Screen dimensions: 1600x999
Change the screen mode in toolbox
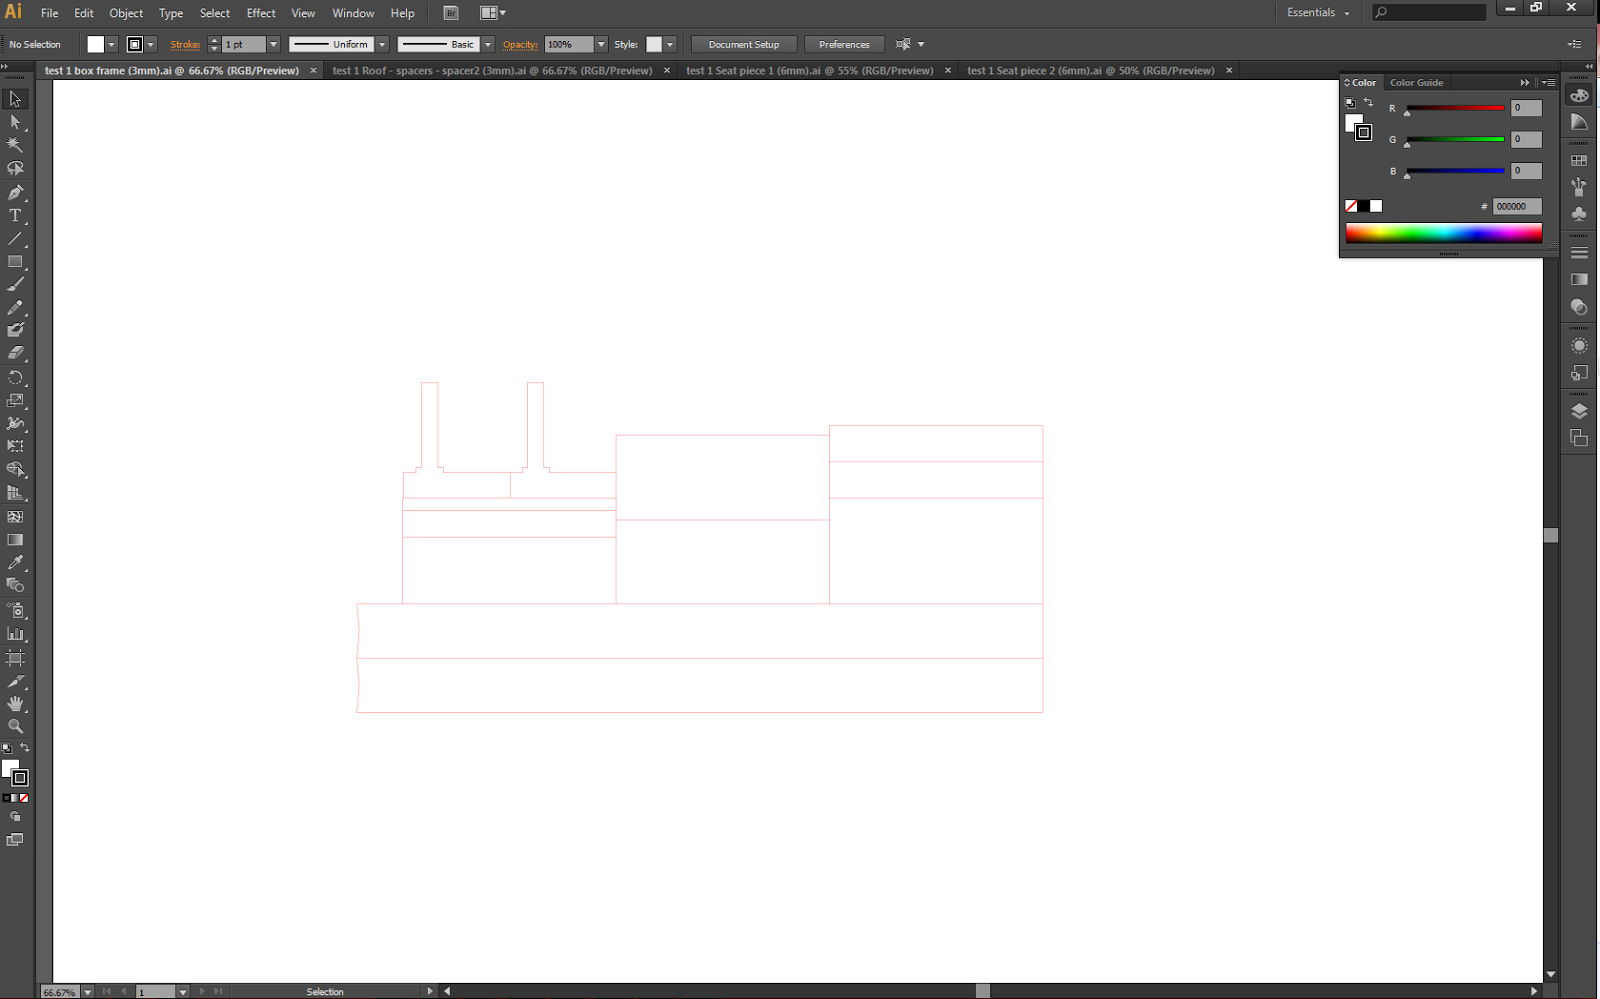pos(15,840)
